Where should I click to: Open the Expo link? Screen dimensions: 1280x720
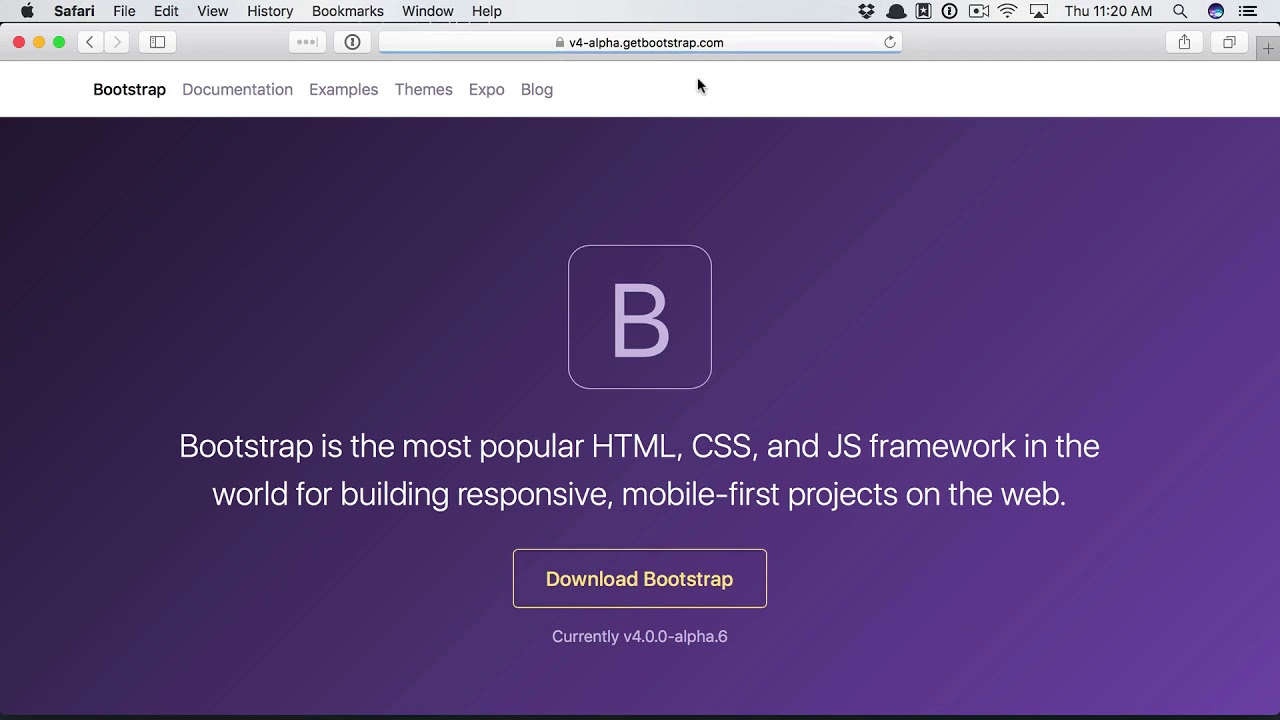tap(486, 89)
